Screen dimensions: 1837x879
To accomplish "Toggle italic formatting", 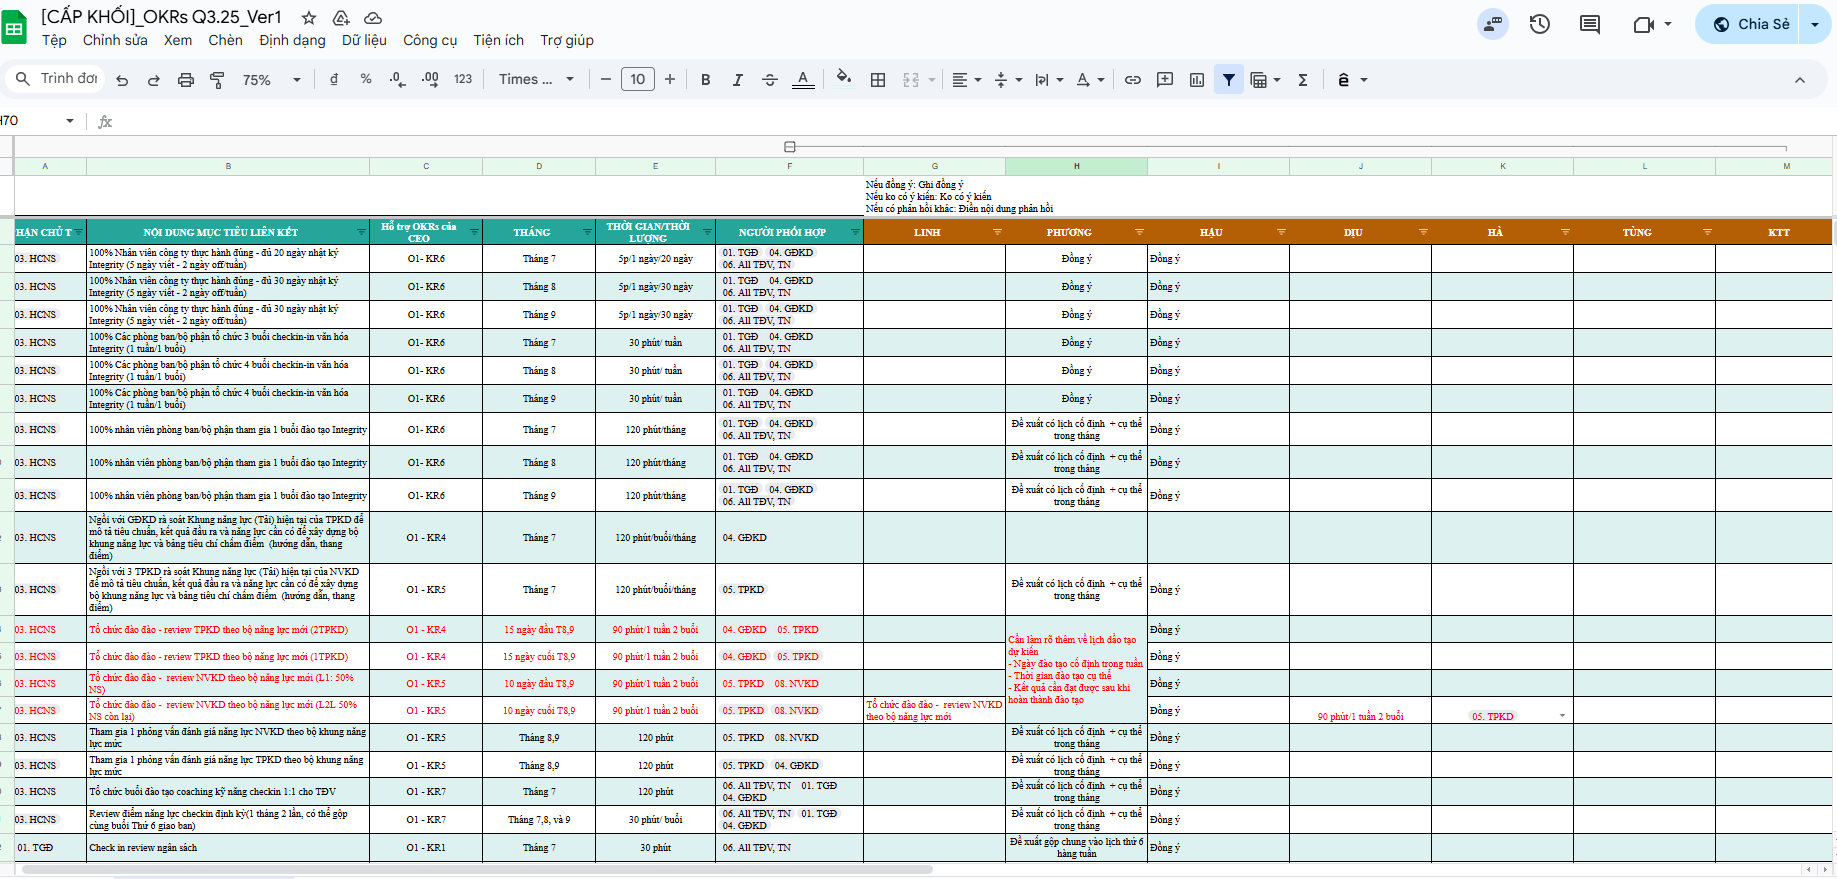I will [737, 80].
